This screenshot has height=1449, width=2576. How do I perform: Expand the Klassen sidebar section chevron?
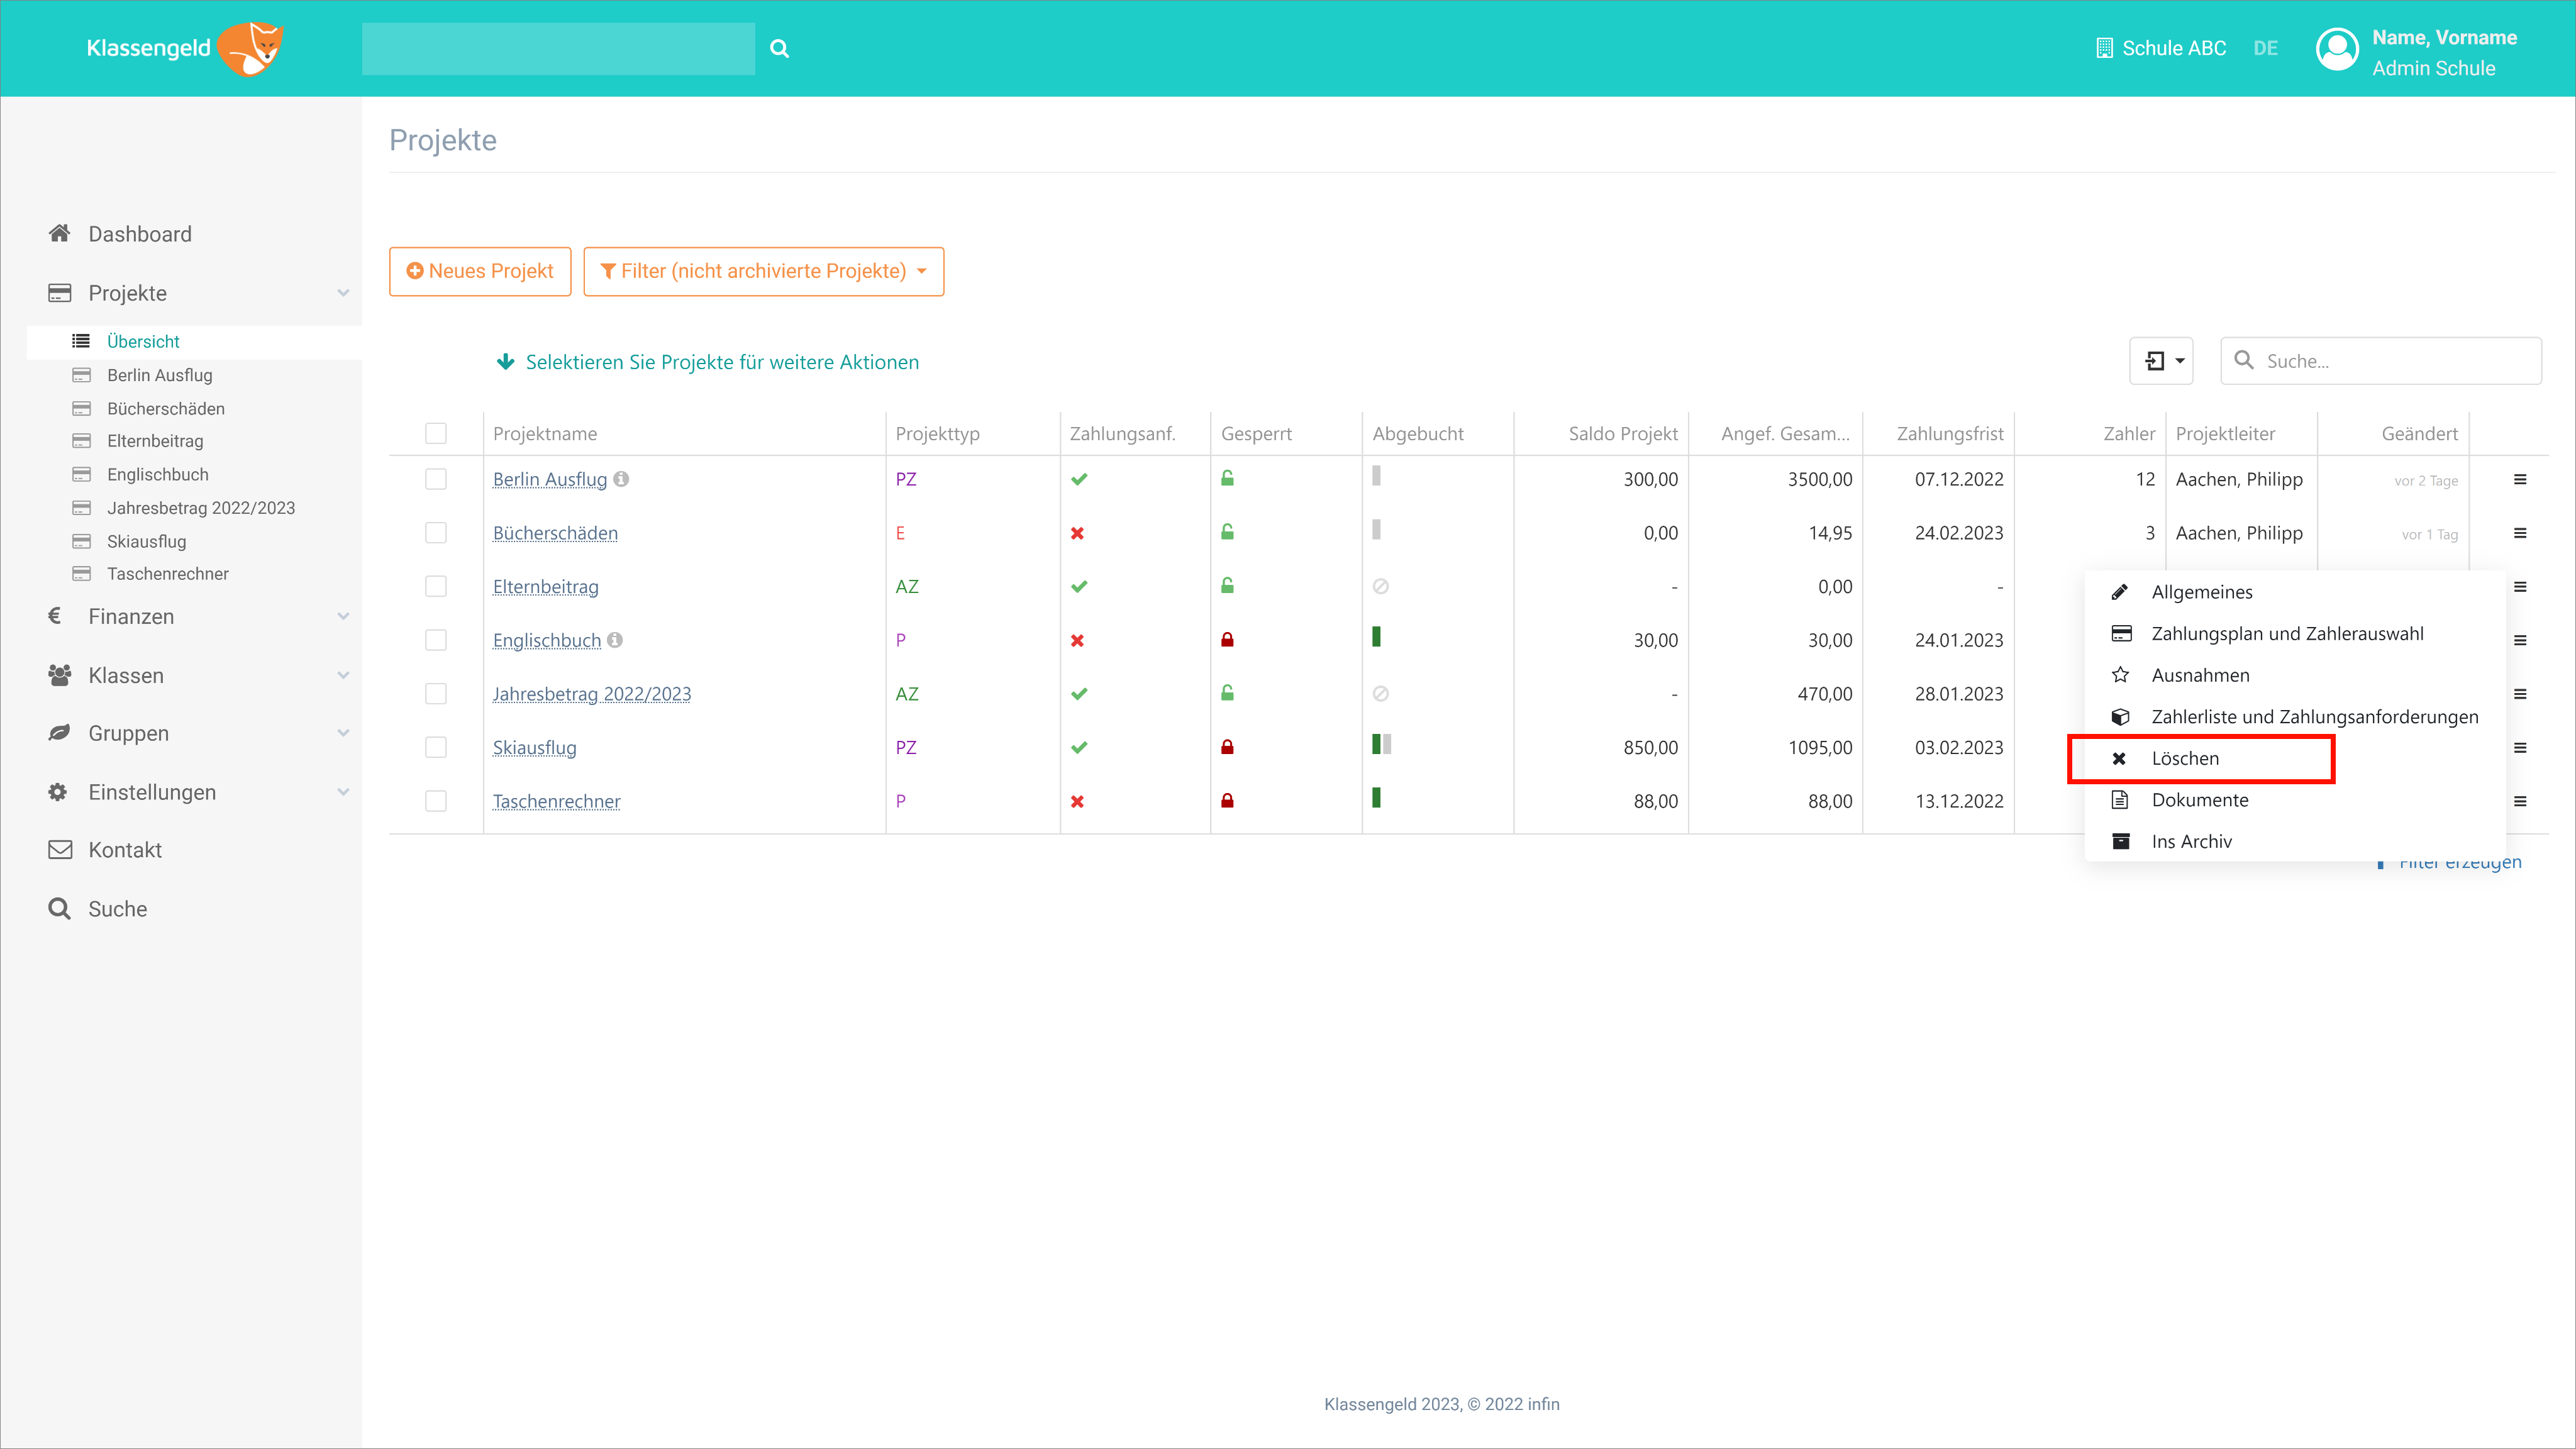coord(343,675)
